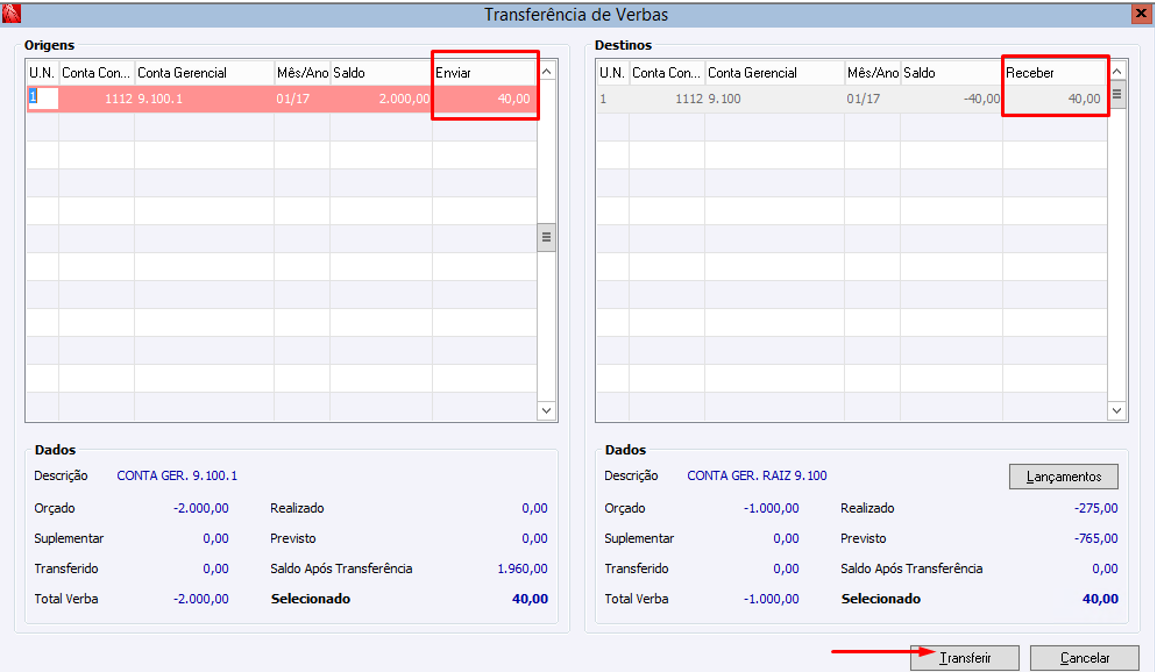Select the Destinos row with account 9.100
The height and width of the screenshot is (672, 1155).
(852, 99)
